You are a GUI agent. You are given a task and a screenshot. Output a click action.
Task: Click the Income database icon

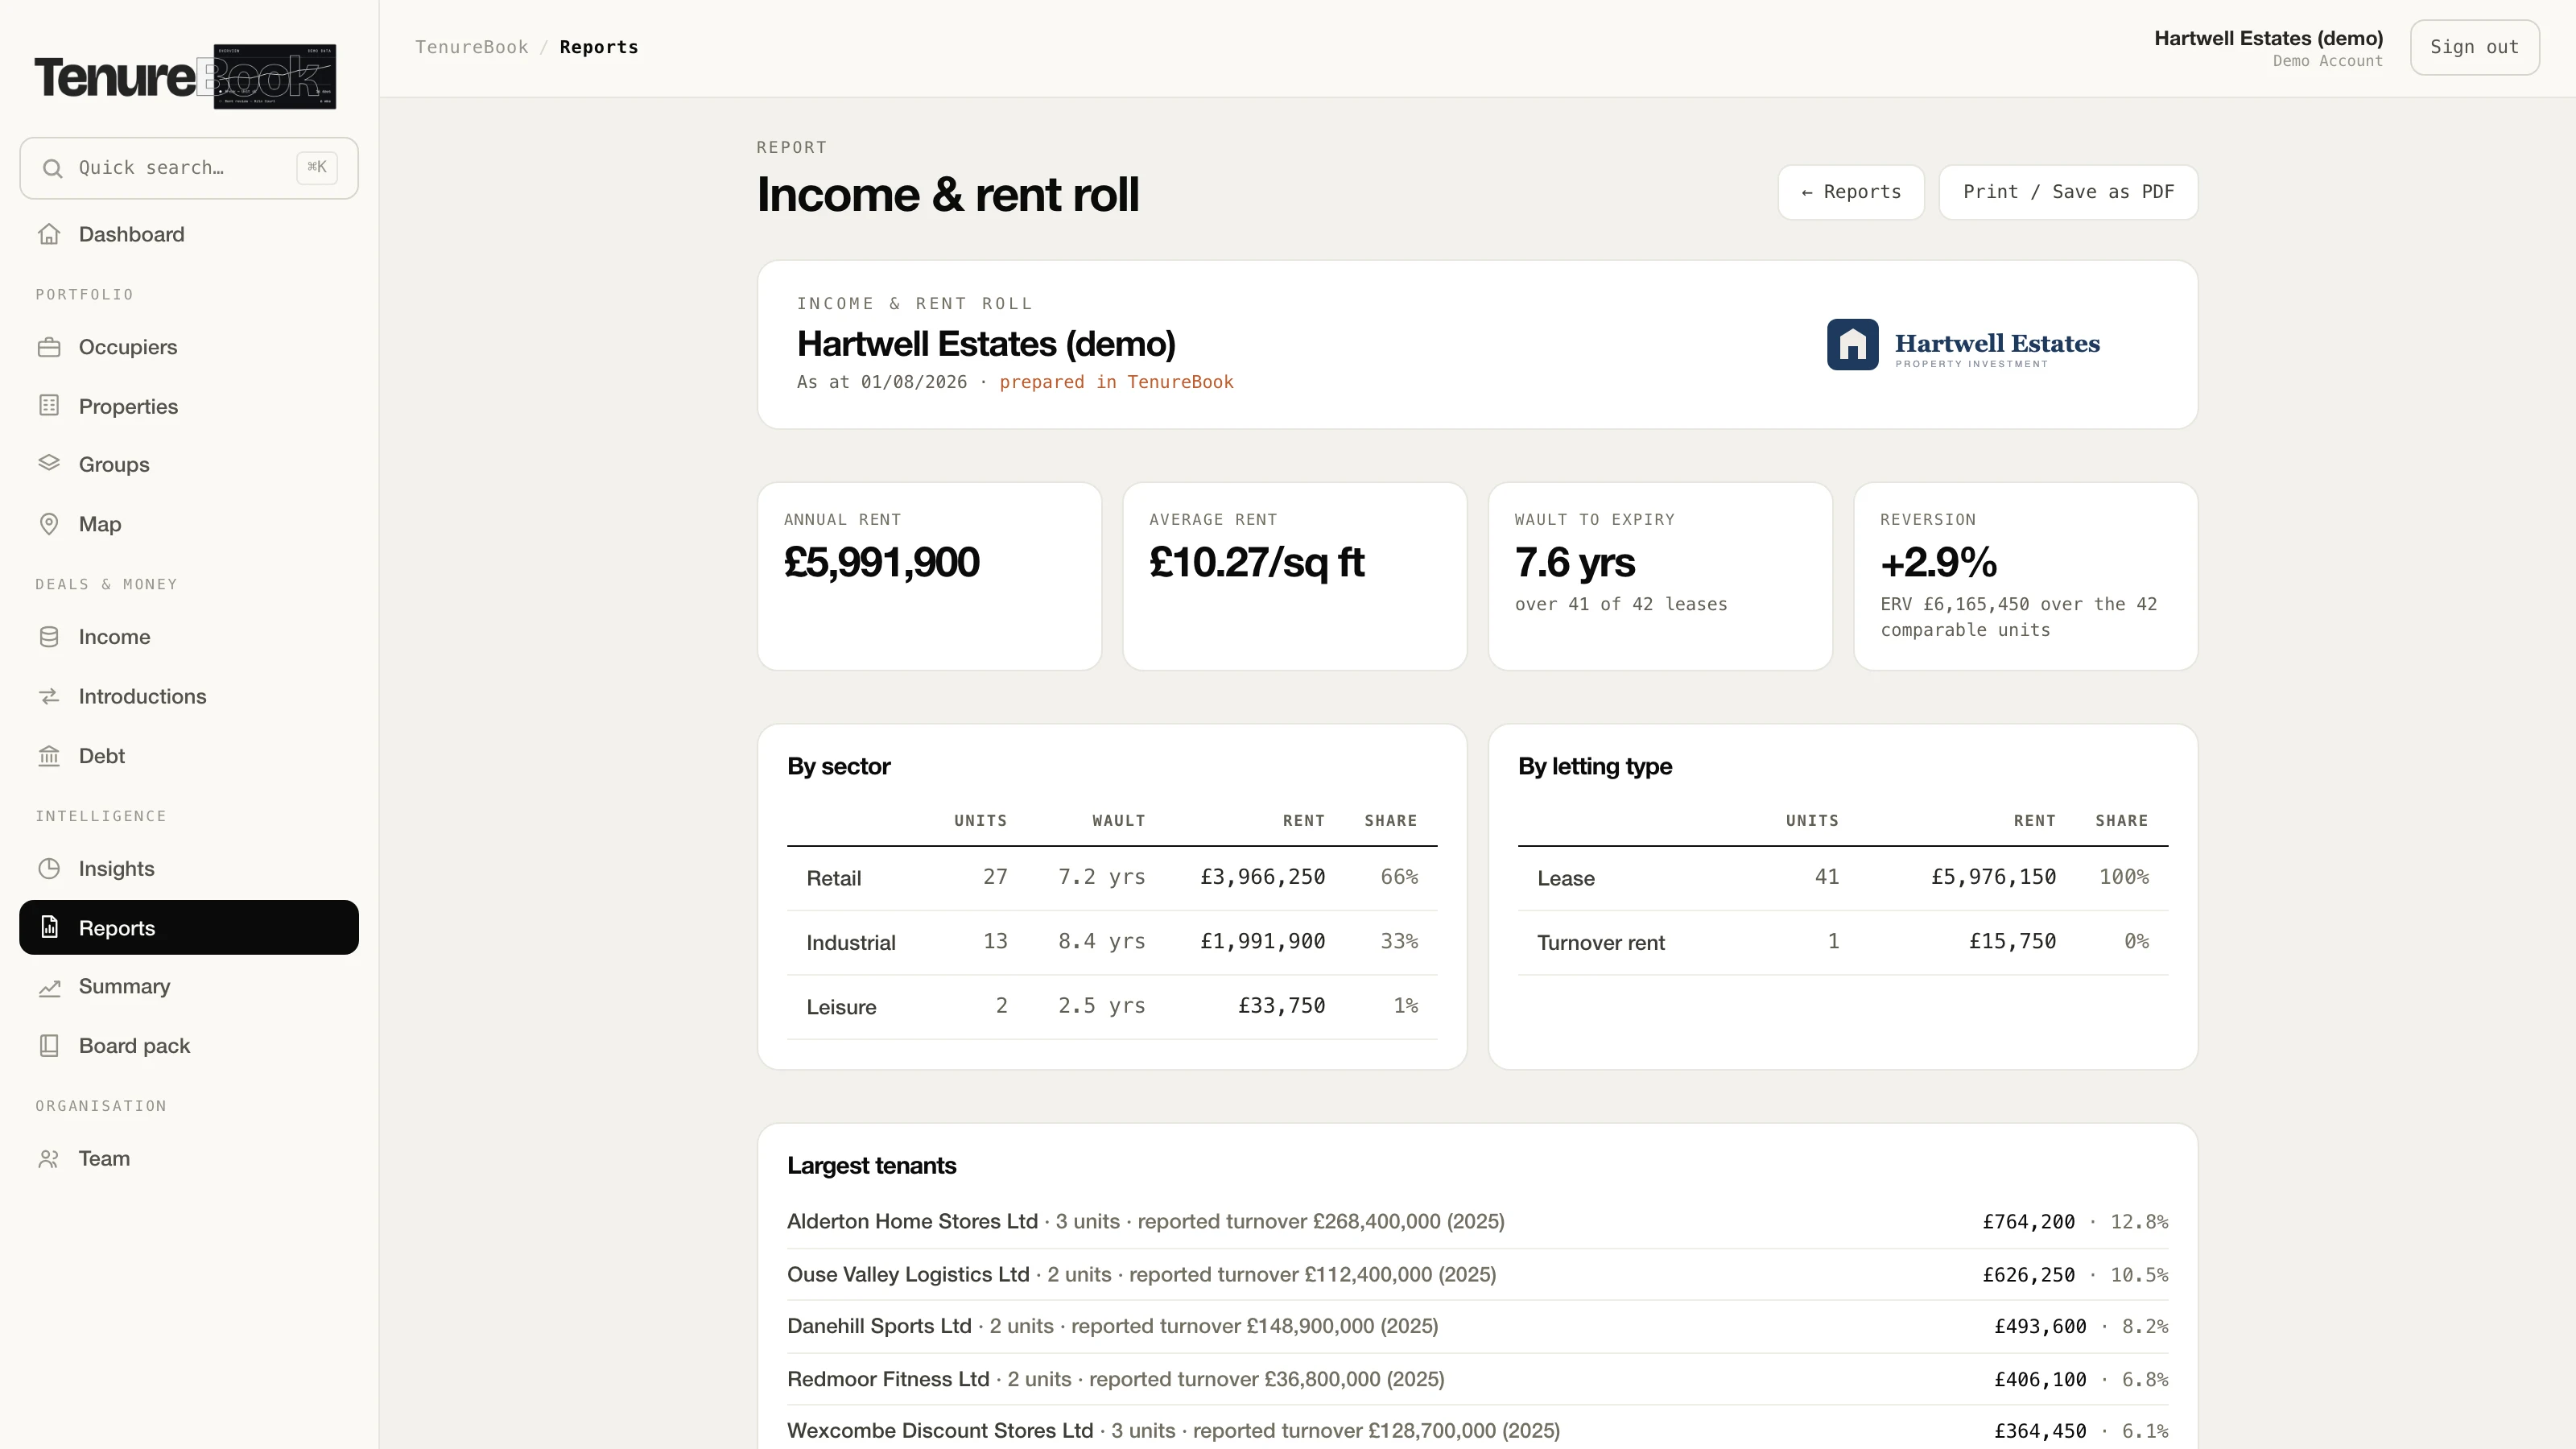[49, 637]
